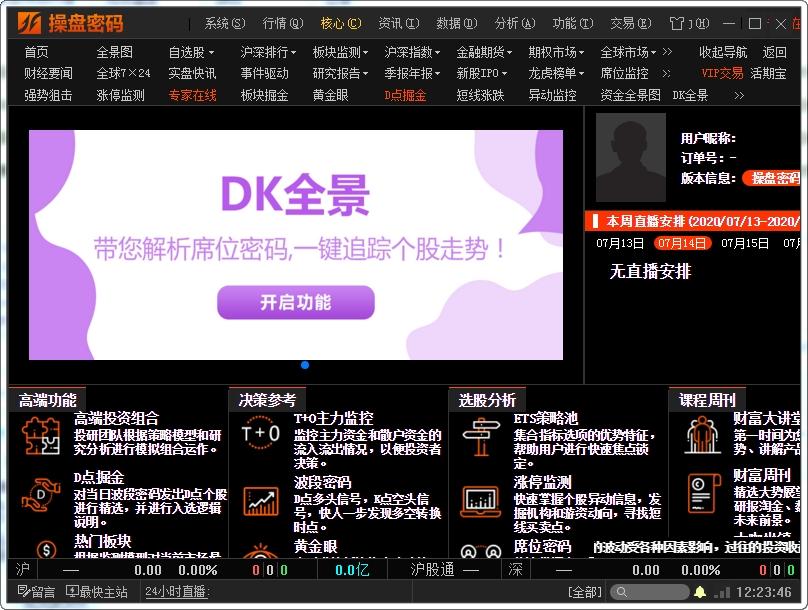Open 专家在线 in navigation
Image resolution: width=808 pixels, height=610 pixels.
coord(192,95)
